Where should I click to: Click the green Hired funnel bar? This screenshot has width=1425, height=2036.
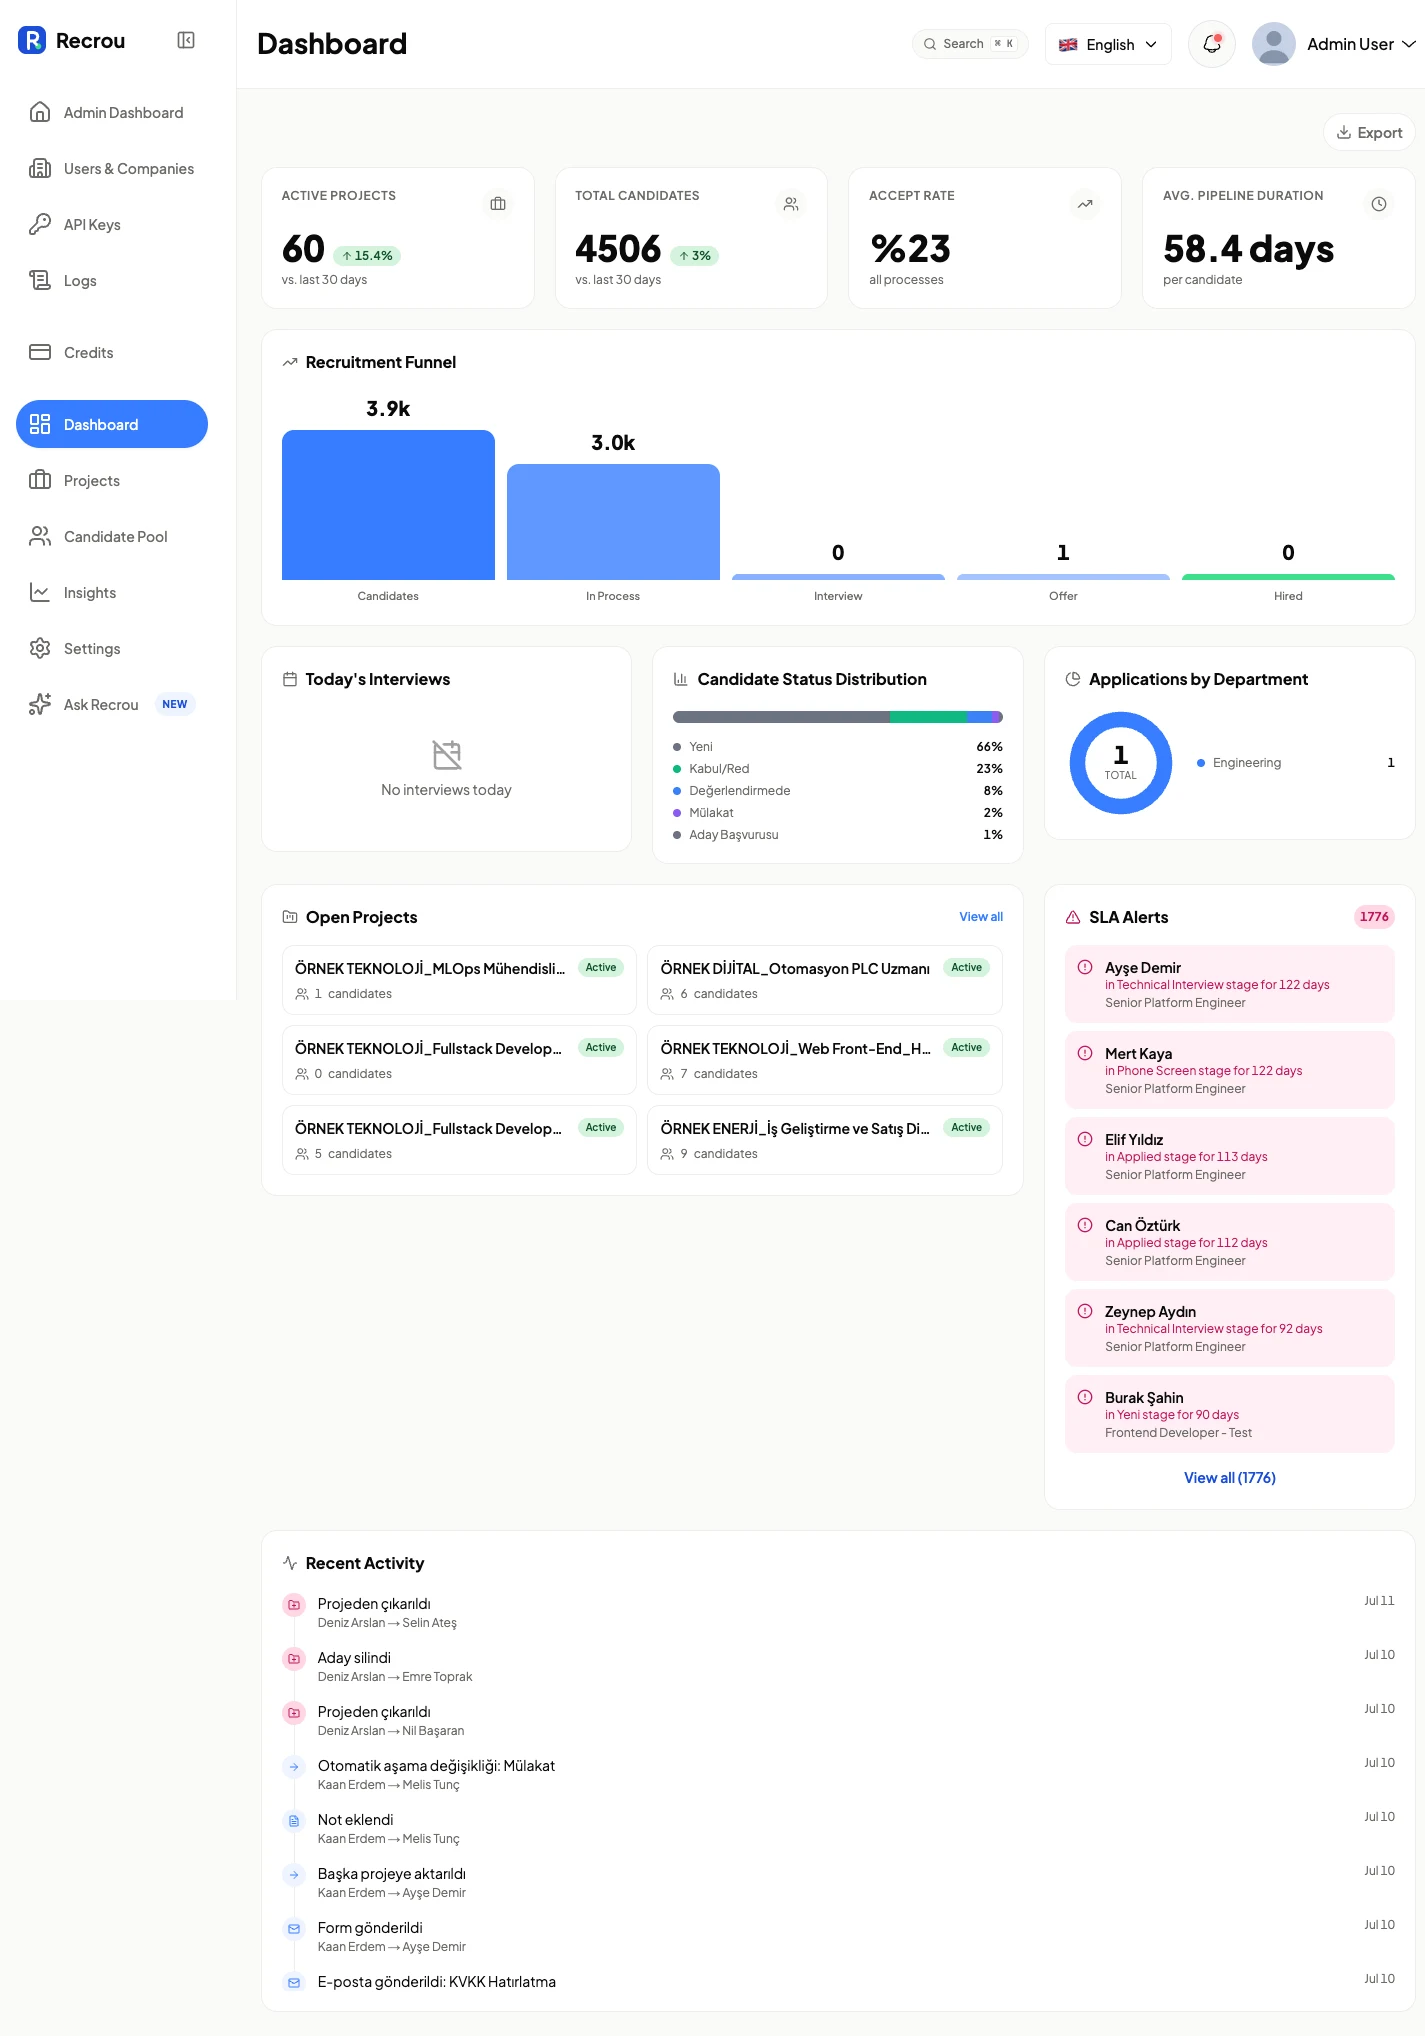coord(1288,577)
